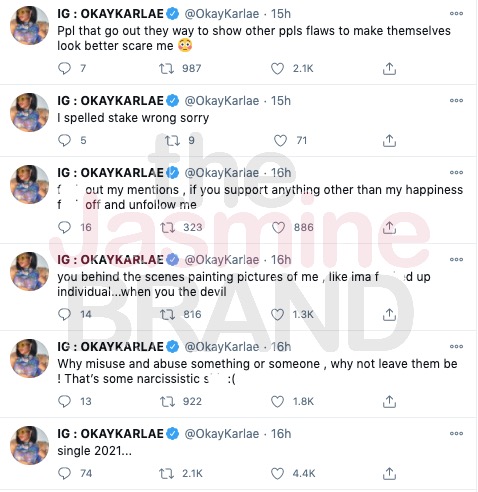Retweet the 'painting pictures of me' tweet

(167, 314)
